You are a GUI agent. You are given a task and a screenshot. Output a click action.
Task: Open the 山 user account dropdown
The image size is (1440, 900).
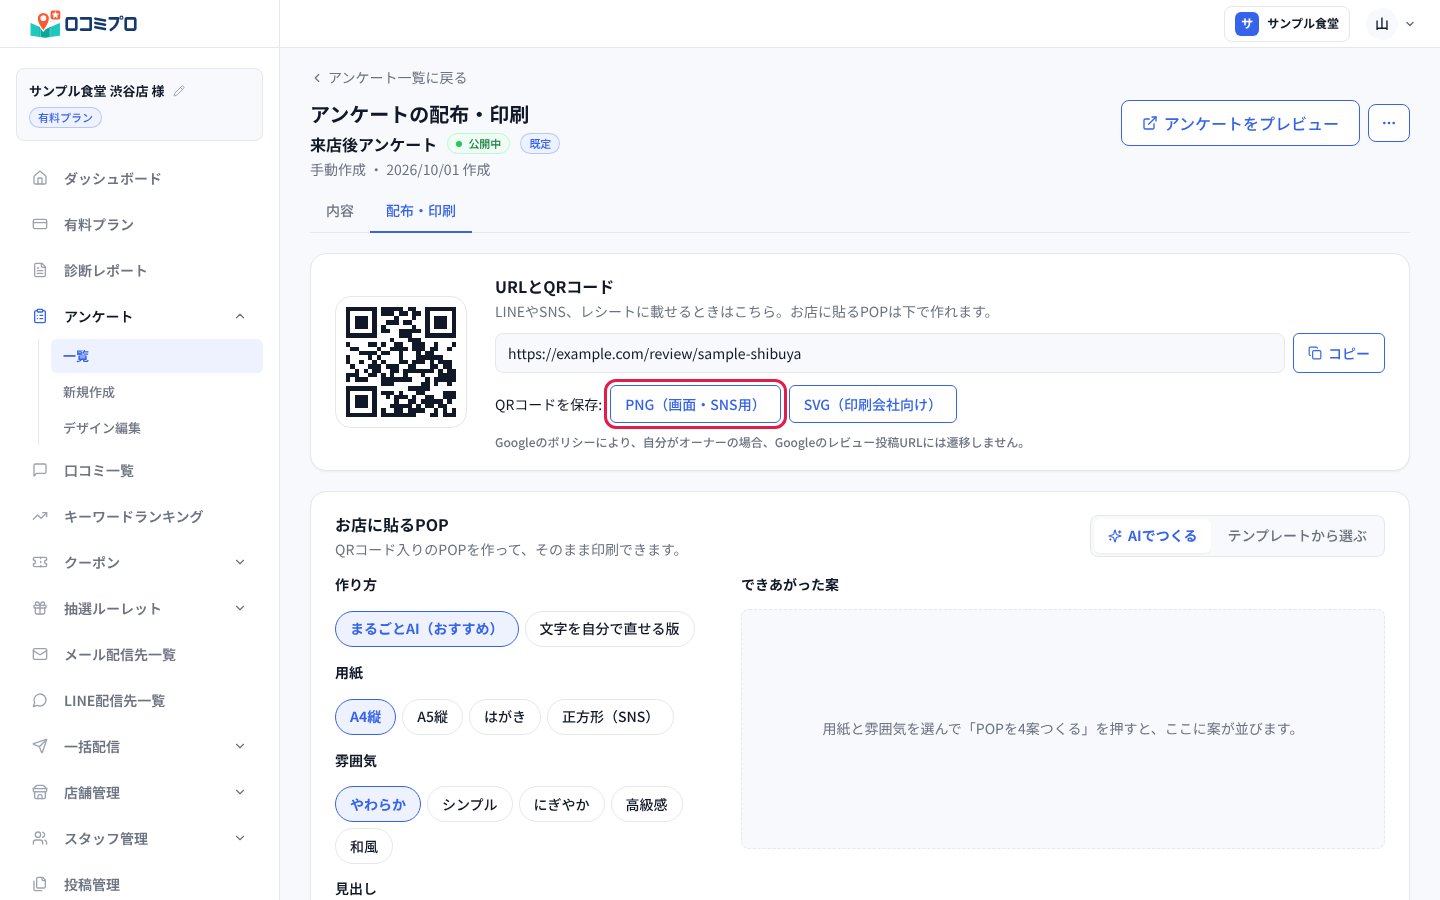click(x=1393, y=24)
